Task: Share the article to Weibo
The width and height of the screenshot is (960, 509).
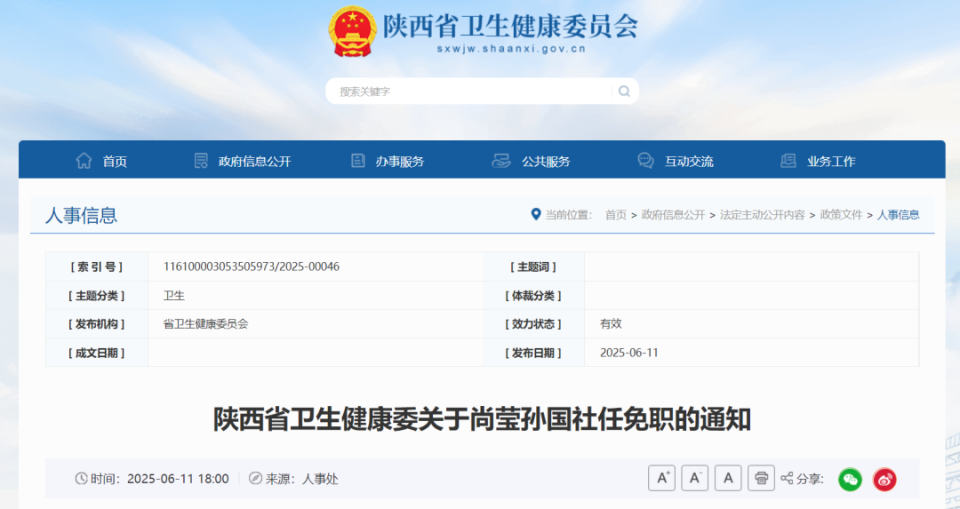Action: point(885,479)
